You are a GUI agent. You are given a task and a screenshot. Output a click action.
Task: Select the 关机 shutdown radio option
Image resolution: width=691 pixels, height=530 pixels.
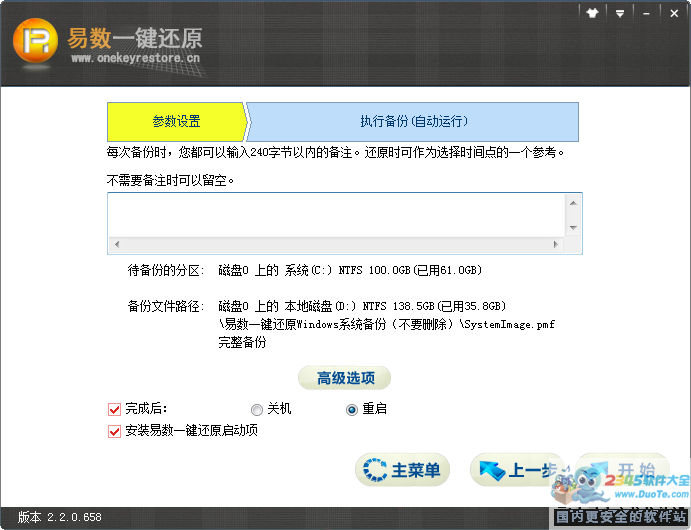258,410
